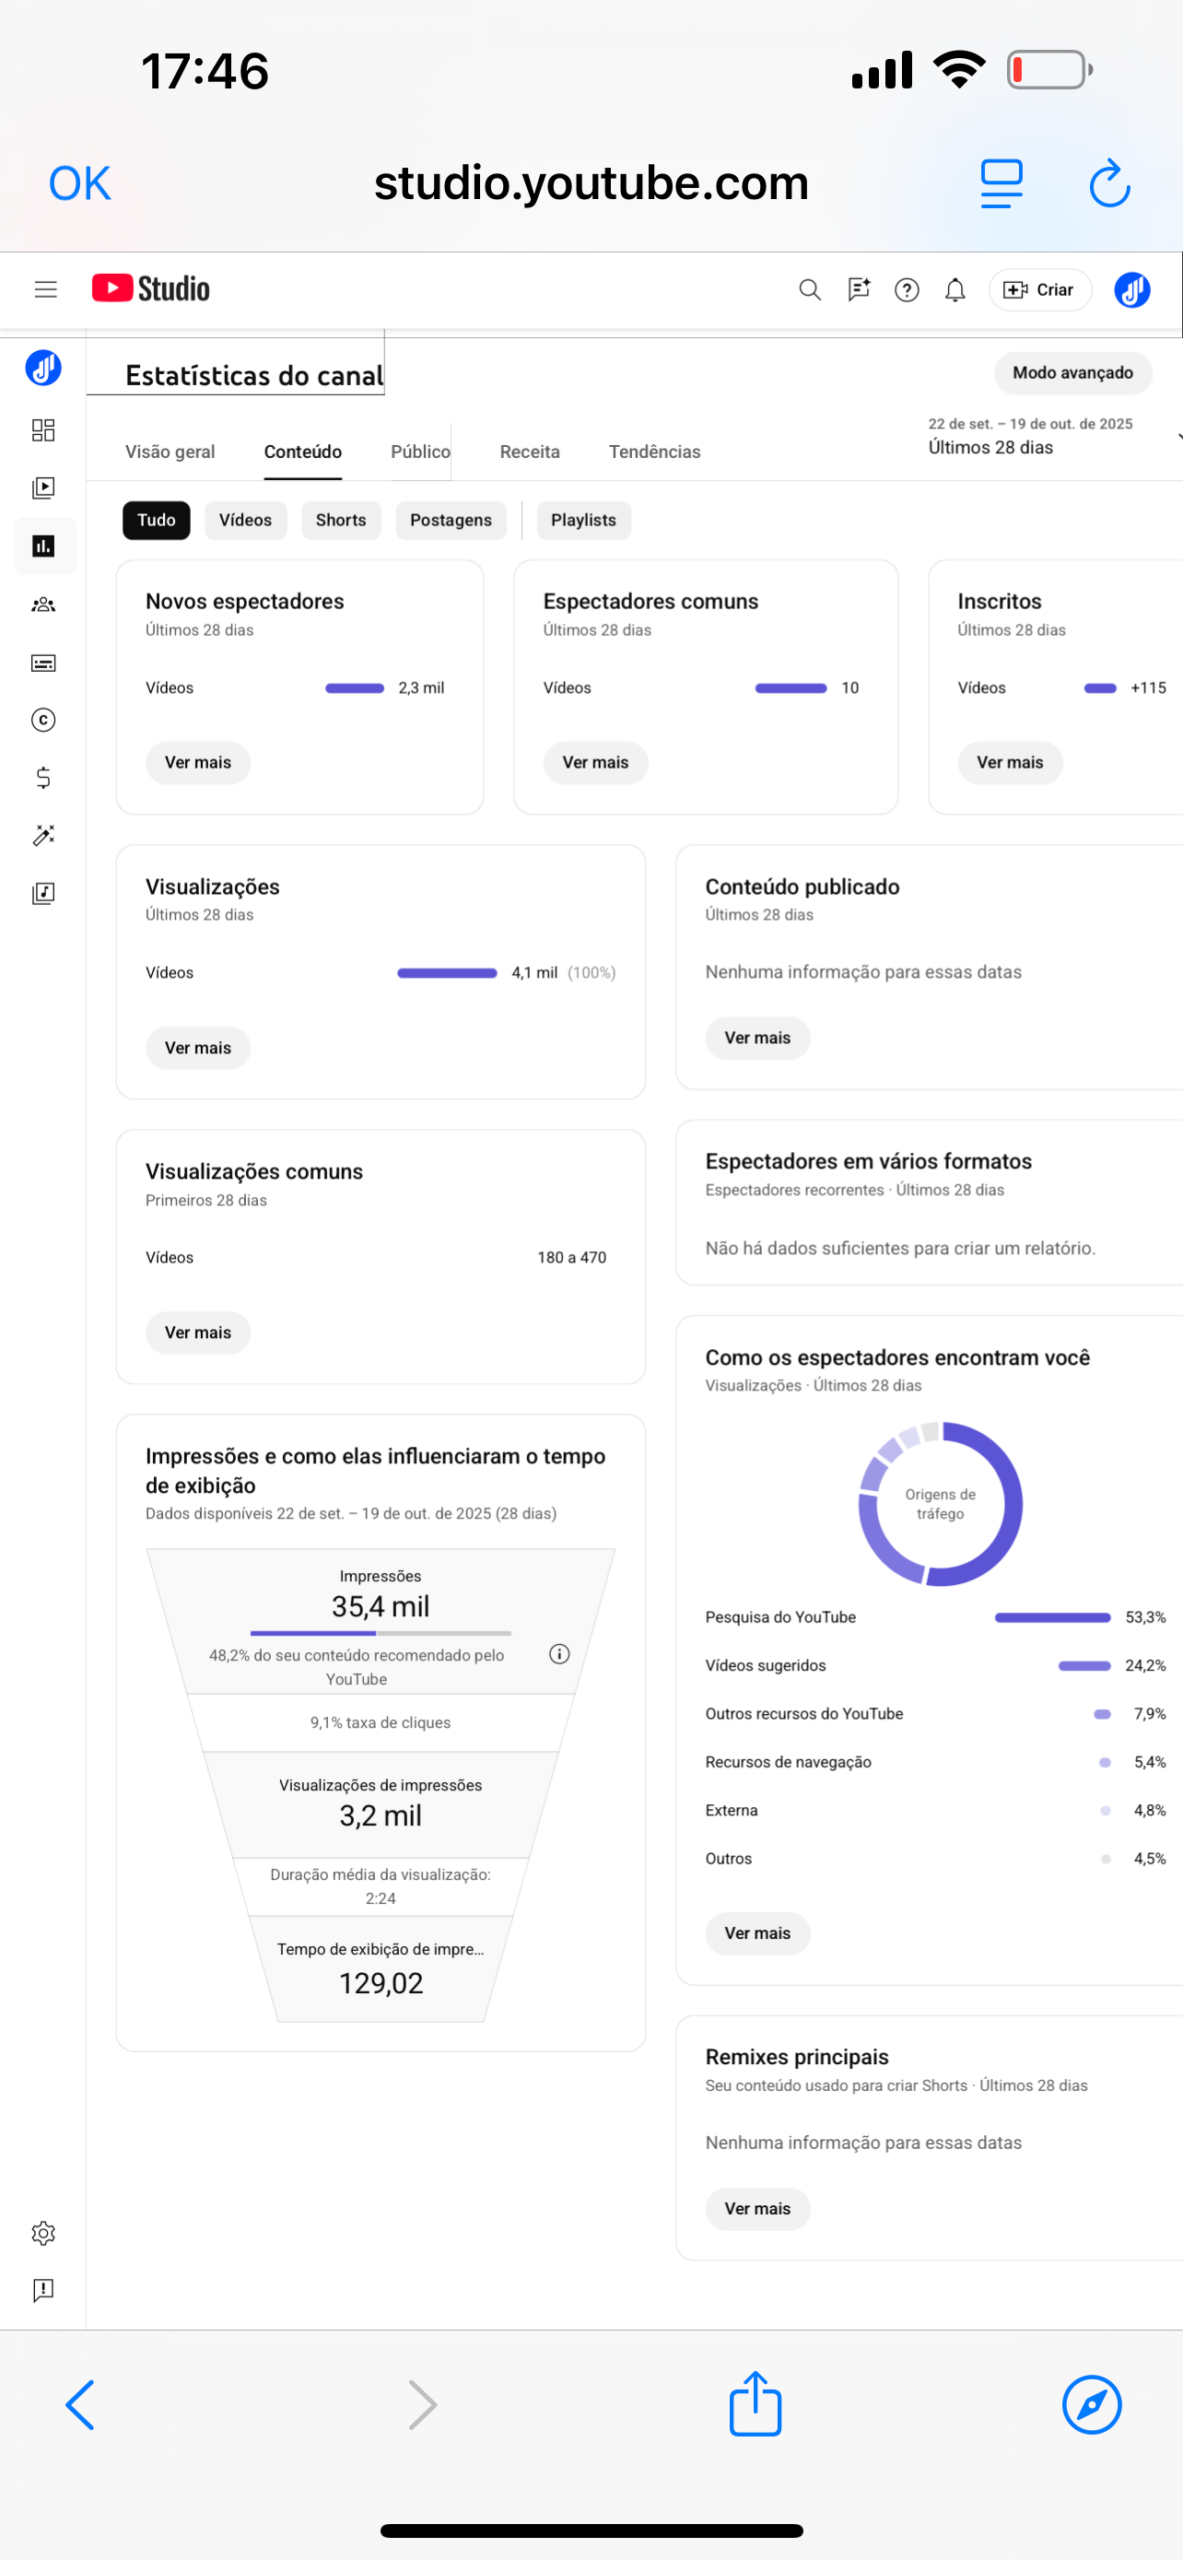Switch to the Receita tab
Screen dimensions: 1183x2560
529,452
